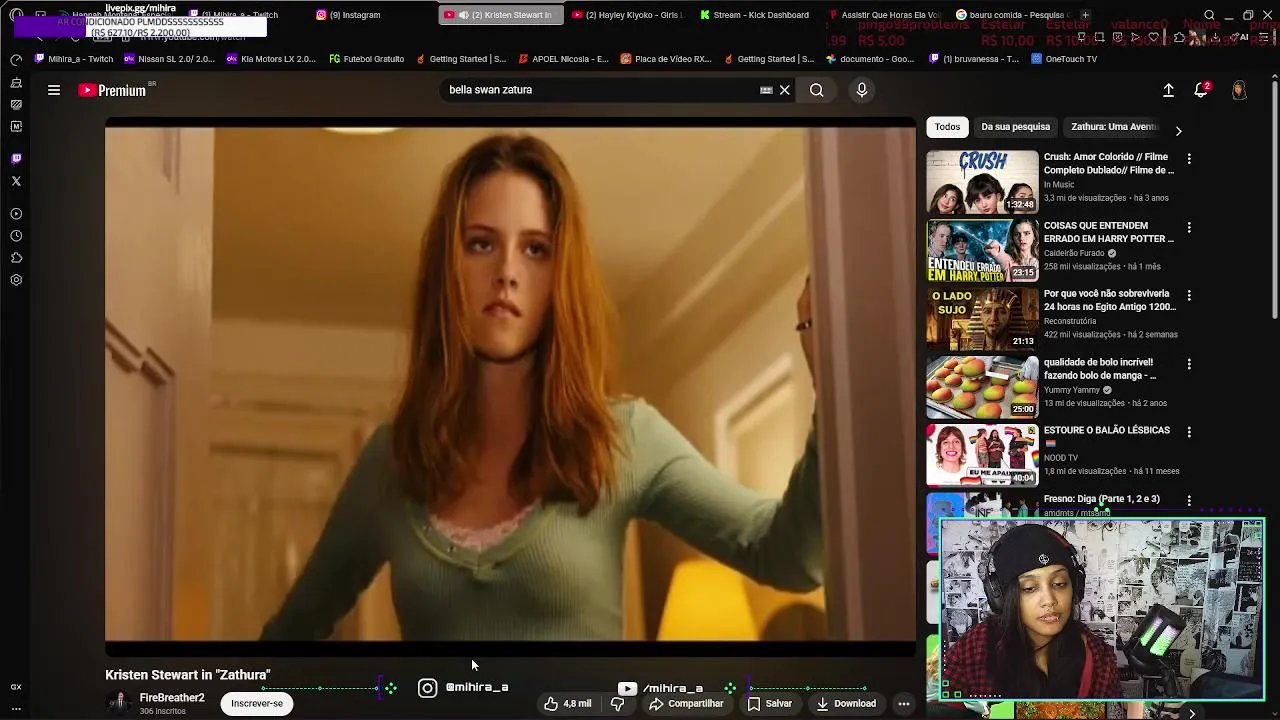
Task: Open options menu for Egito Antigo video
Action: [x=1189, y=296]
